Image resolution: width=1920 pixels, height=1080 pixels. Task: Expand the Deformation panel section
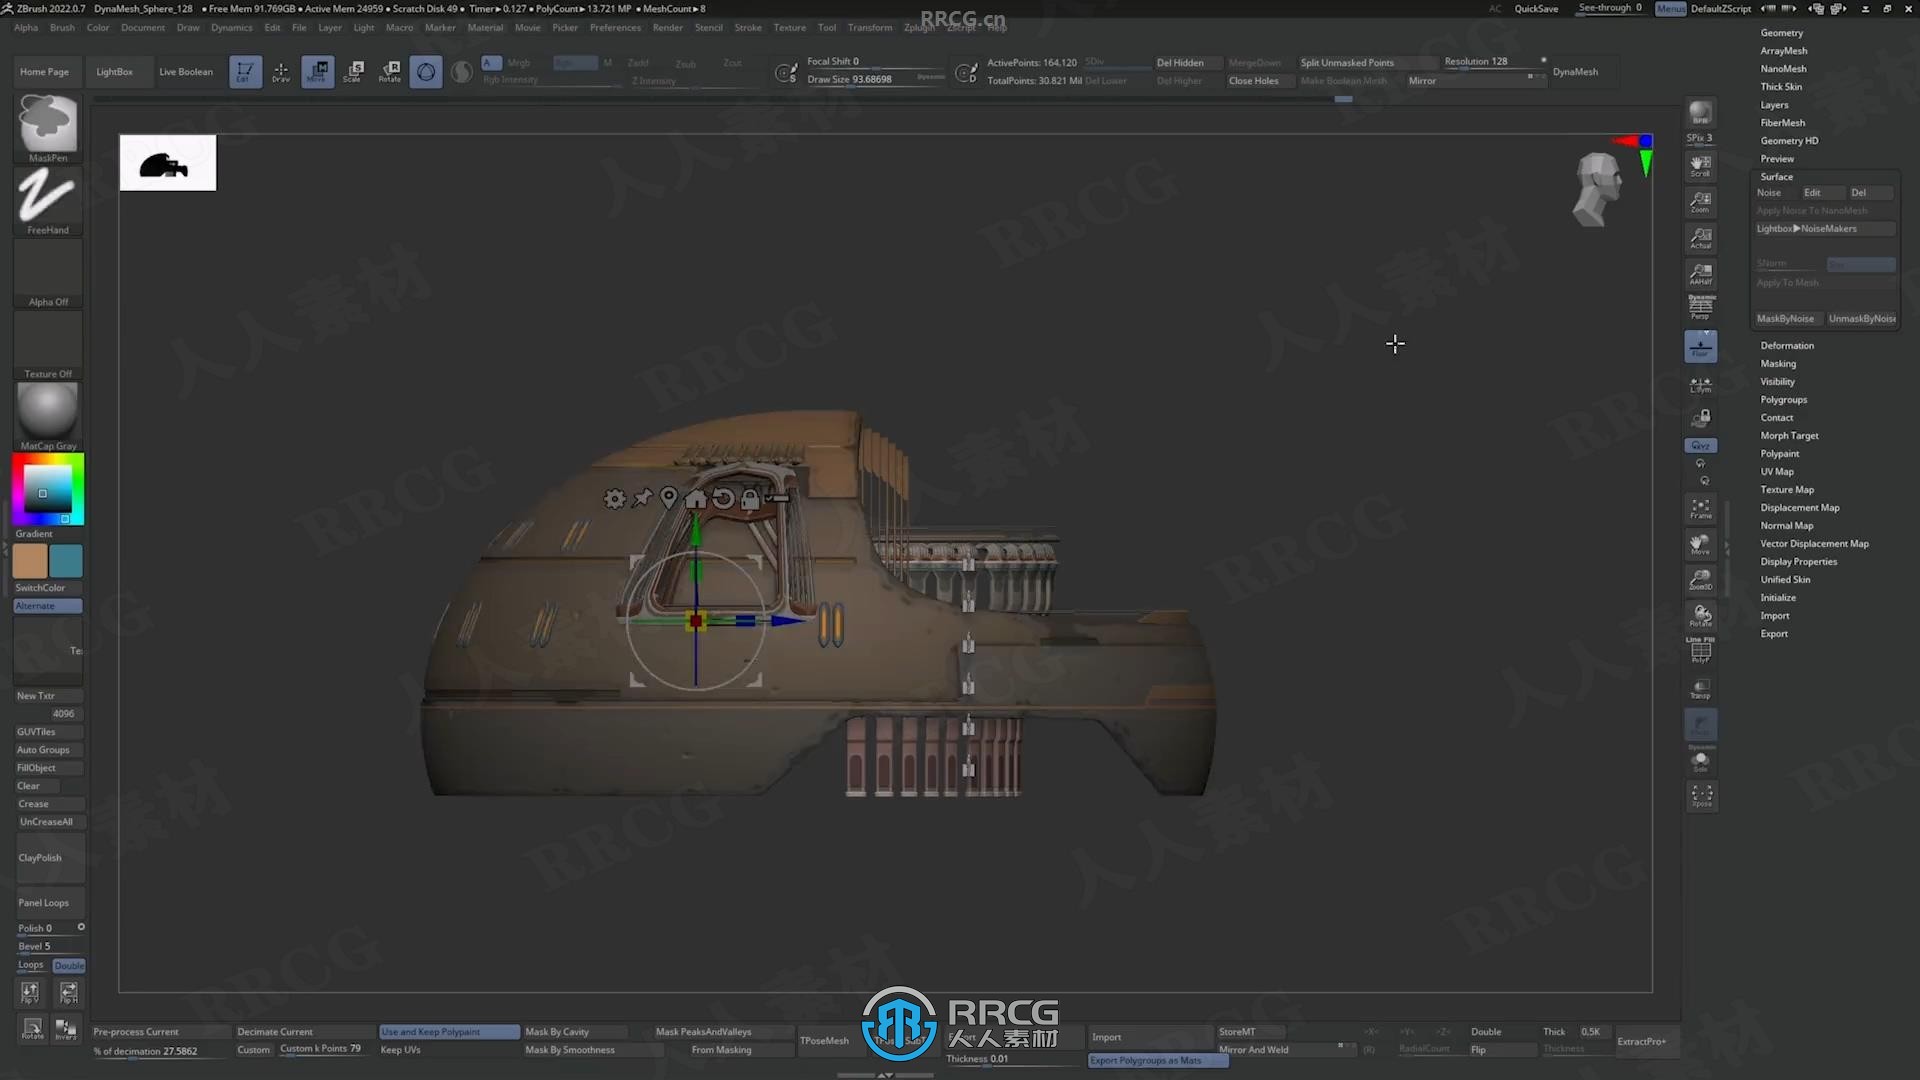coord(1788,344)
